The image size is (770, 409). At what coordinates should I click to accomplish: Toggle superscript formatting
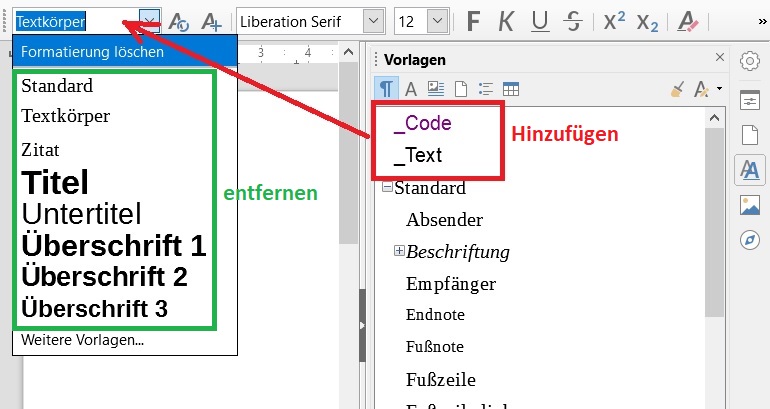614,22
